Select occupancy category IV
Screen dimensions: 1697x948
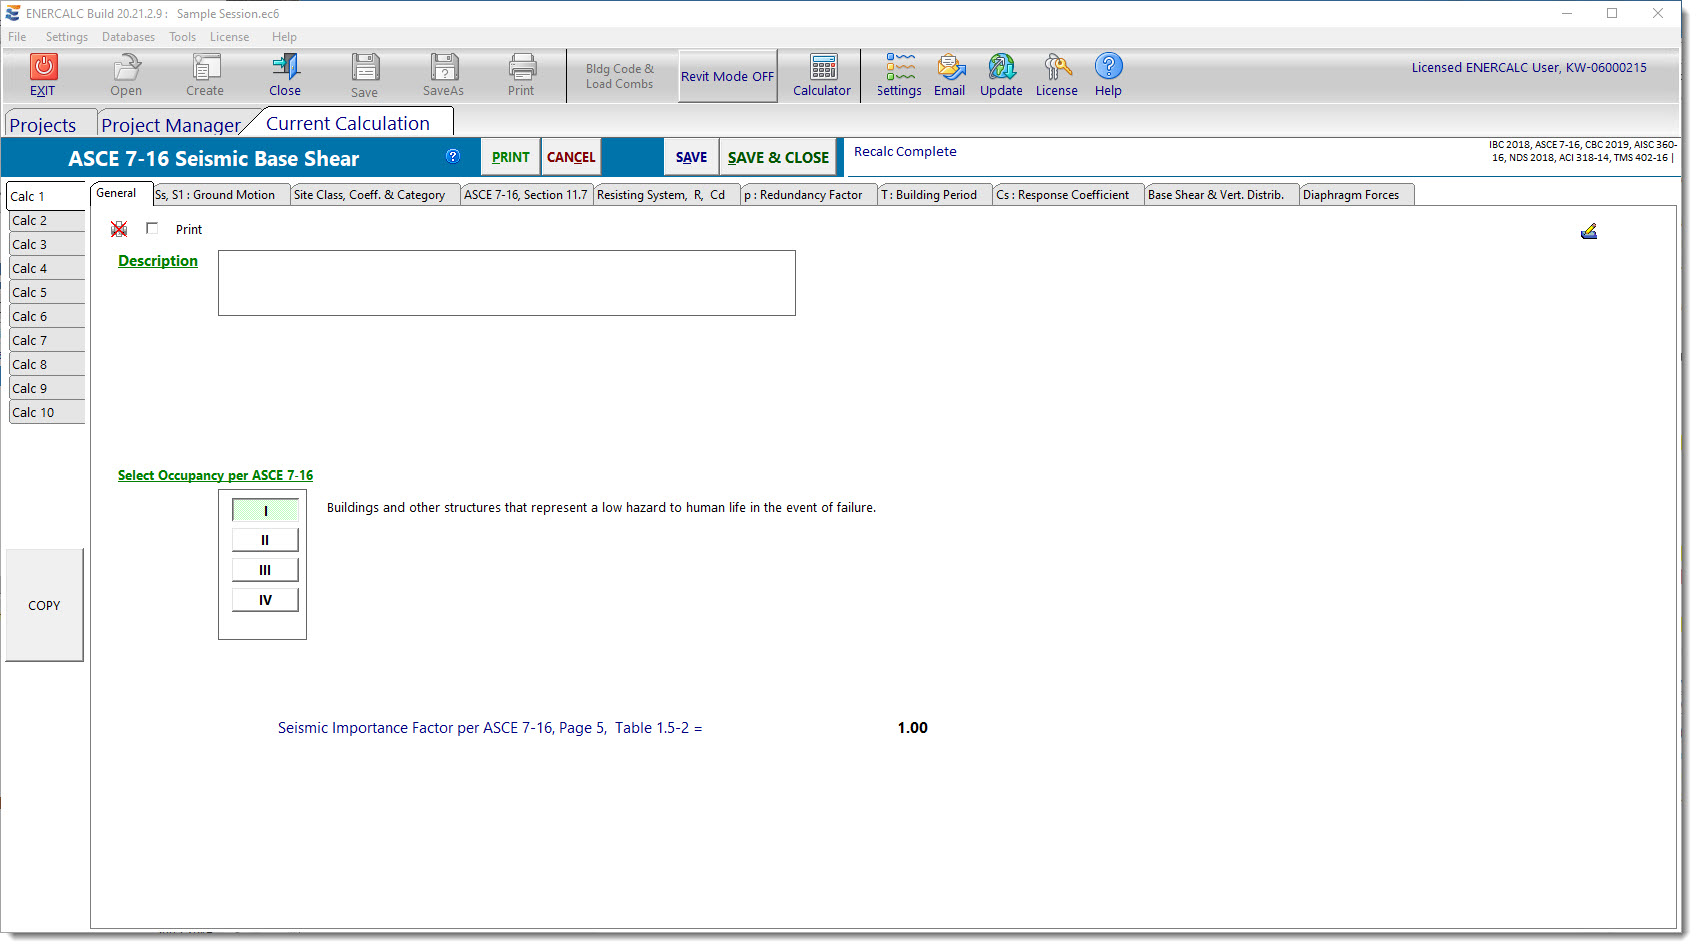tap(265, 600)
